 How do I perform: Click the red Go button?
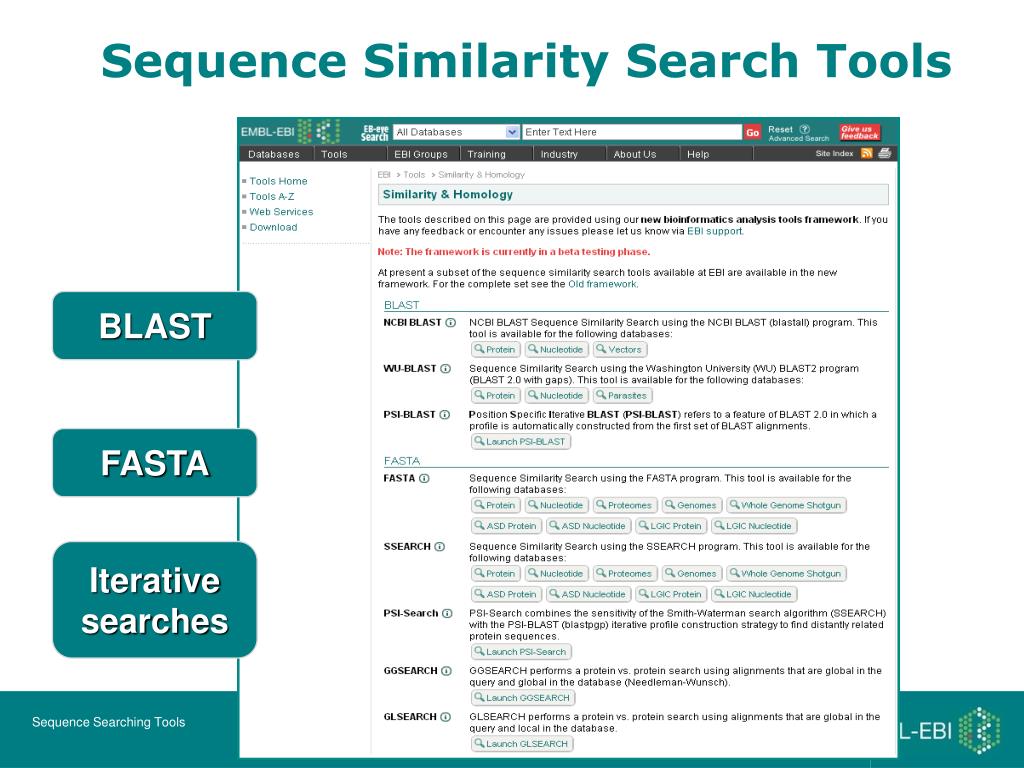[752, 133]
